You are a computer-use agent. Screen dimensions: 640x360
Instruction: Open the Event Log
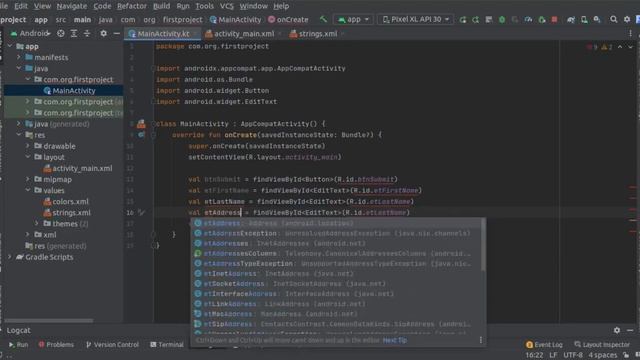tap(544, 344)
